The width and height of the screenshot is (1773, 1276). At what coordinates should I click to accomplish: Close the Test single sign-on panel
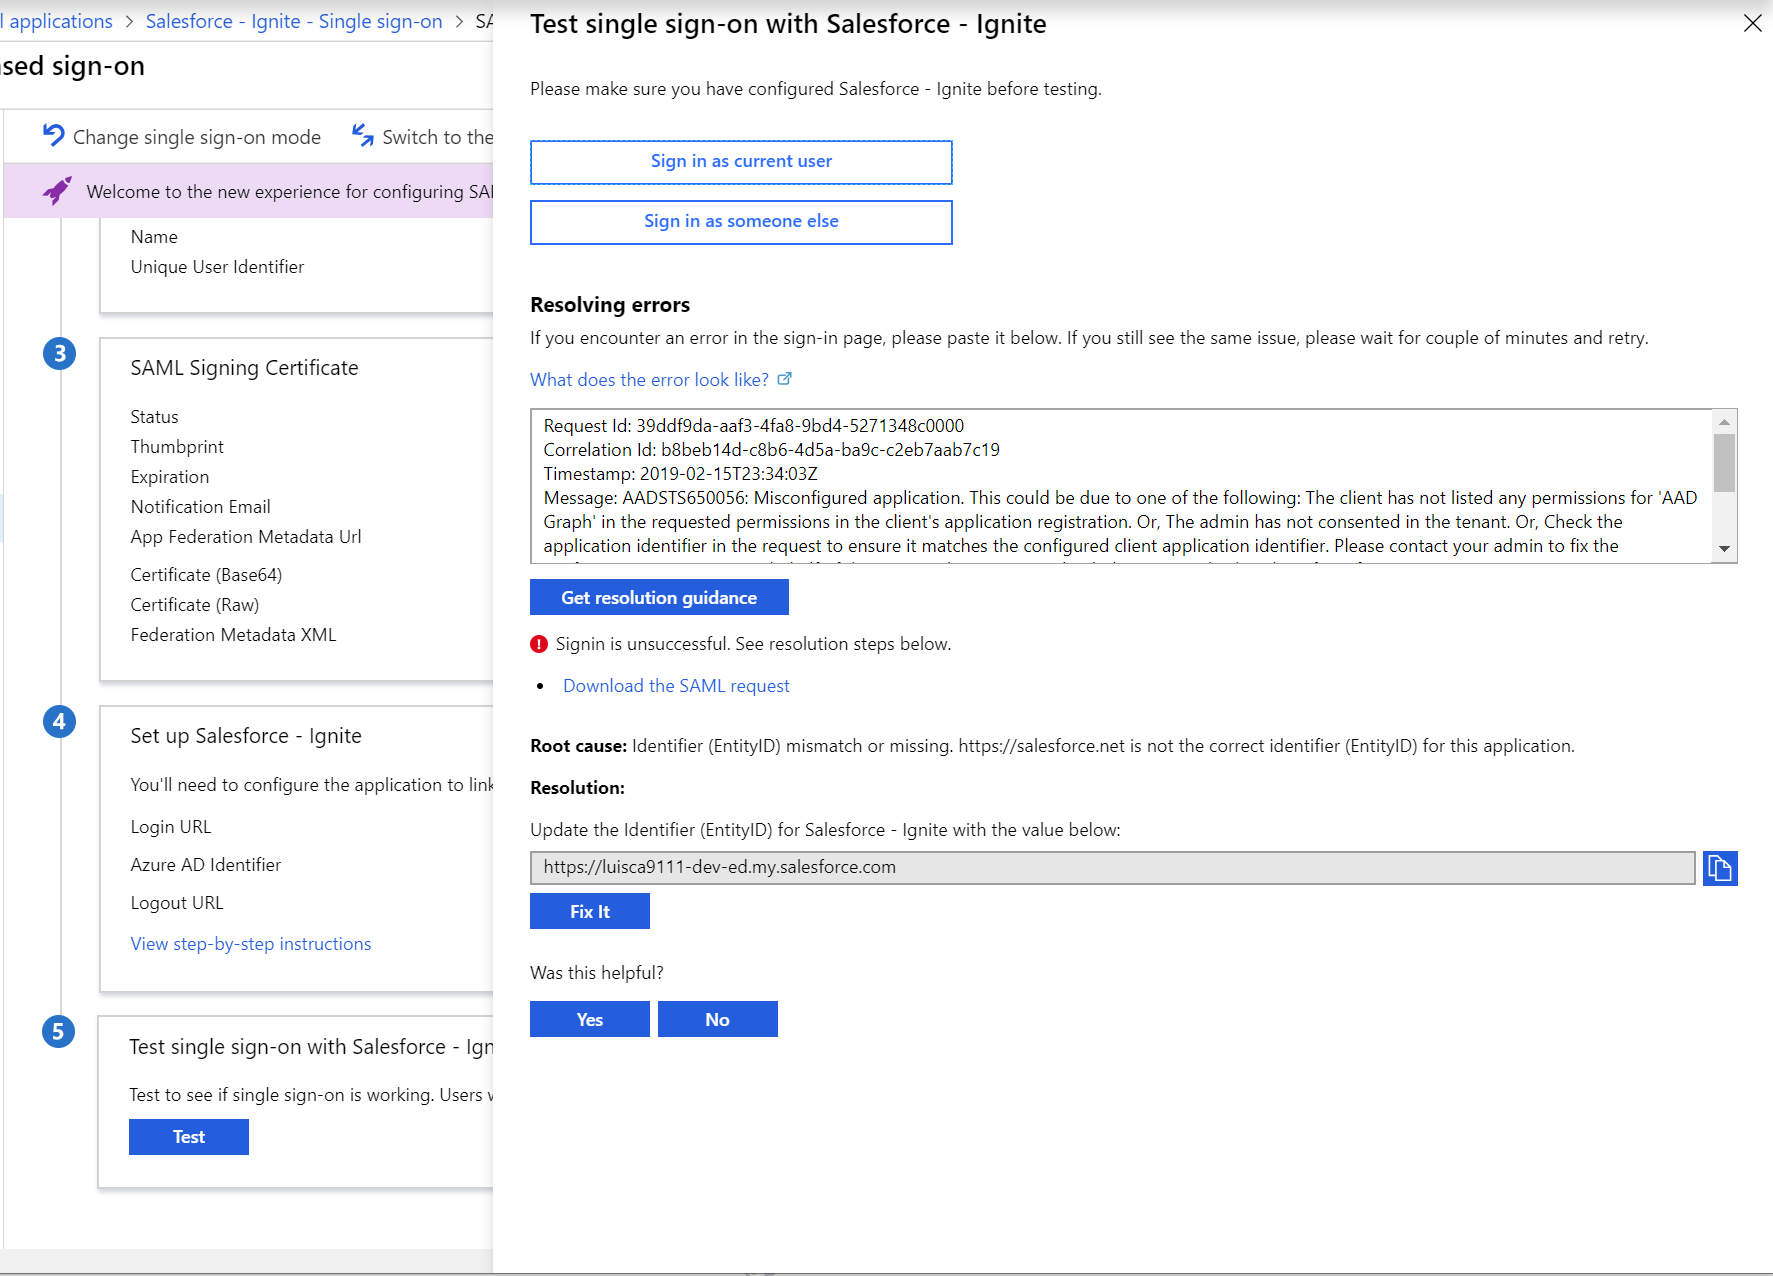pos(1752,23)
